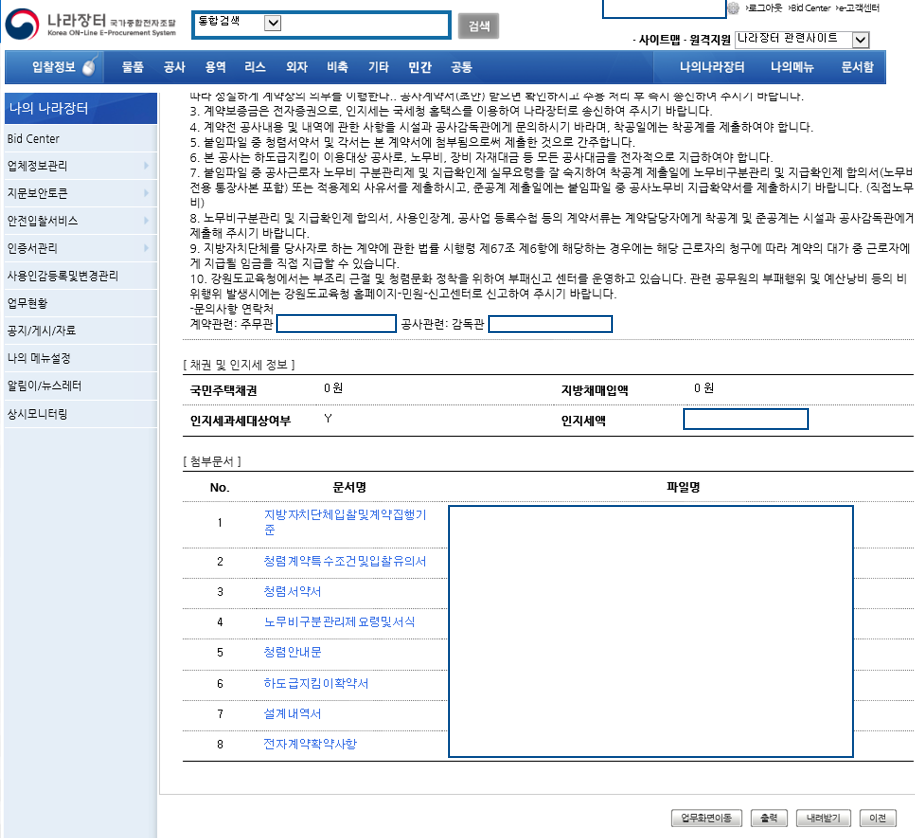The width and height of the screenshot is (915, 838).
Task: Click the 나의 나라장터 sidebar header
Action: click(81, 108)
